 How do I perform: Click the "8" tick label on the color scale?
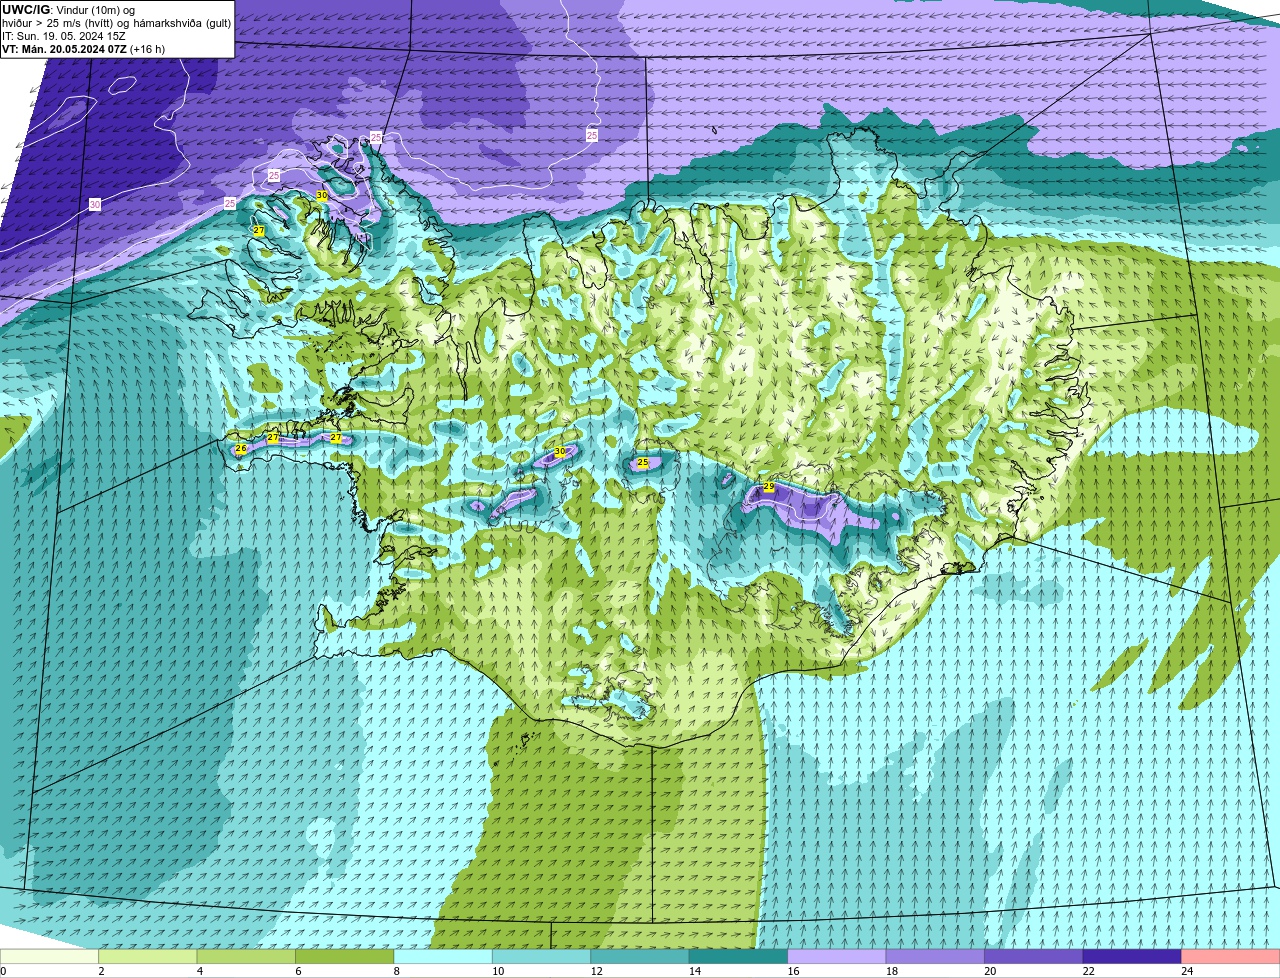click(396, 971)
